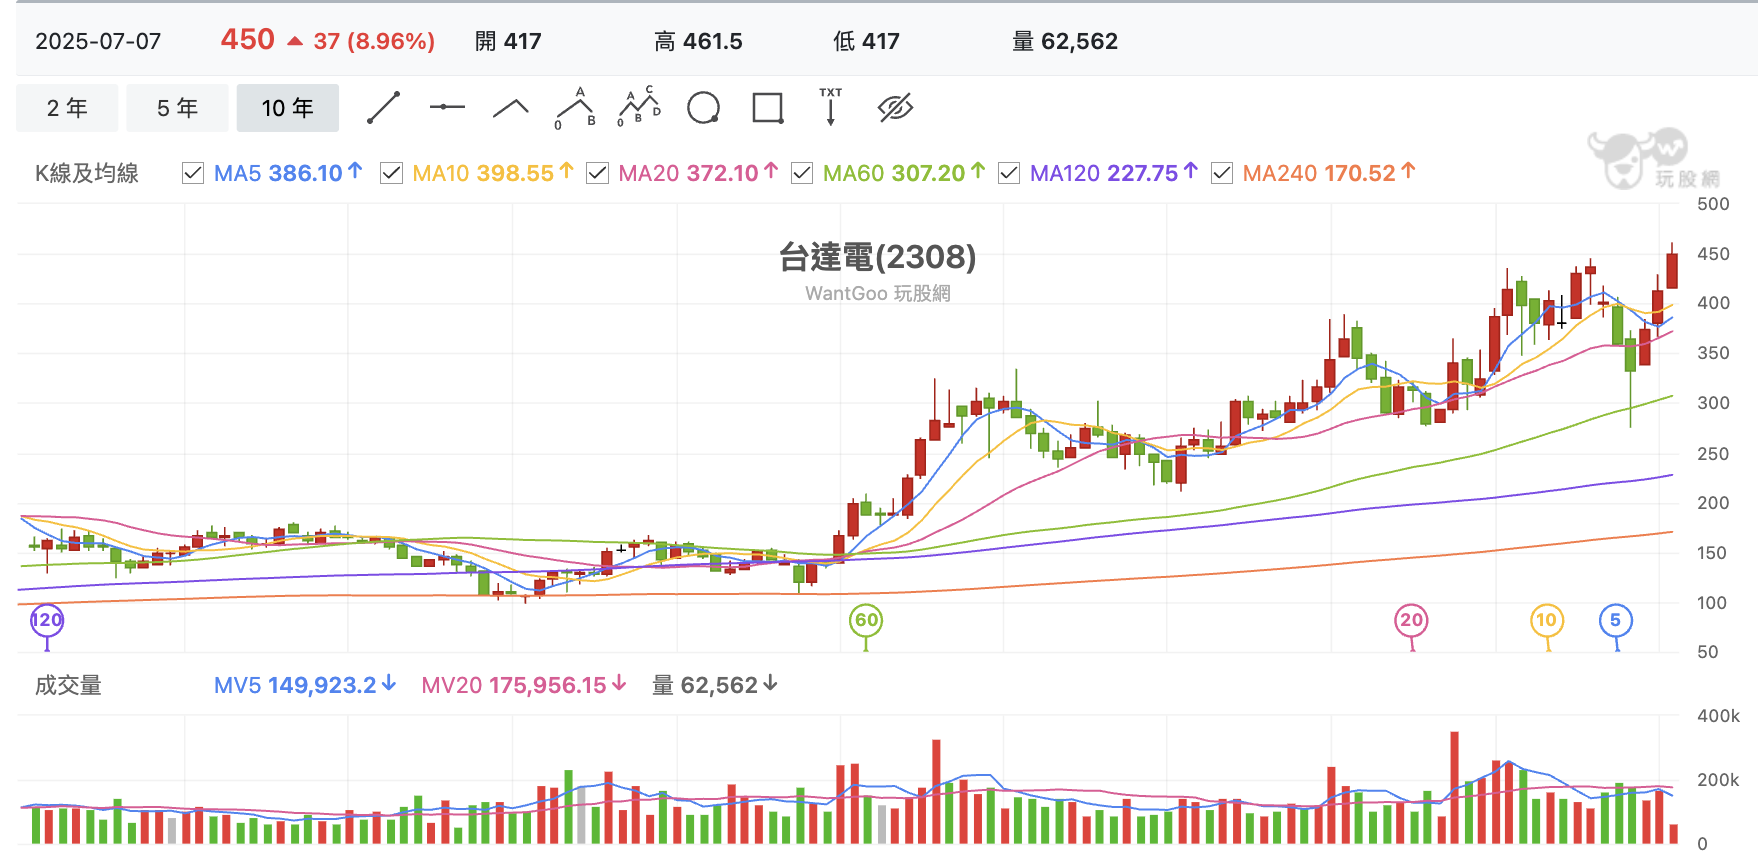
Task: Select the circle drawing tool
Action: coord(703,108)
